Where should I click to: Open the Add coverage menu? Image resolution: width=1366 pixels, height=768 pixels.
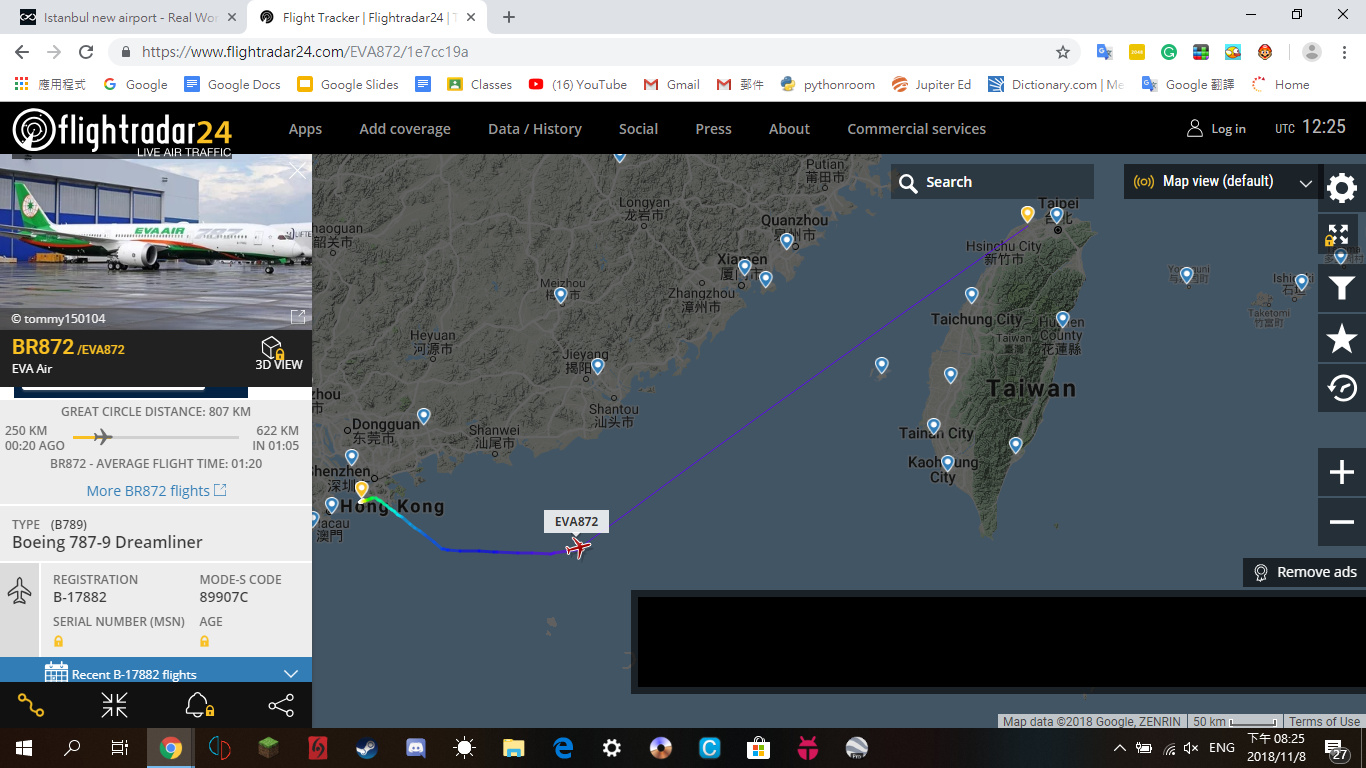(x=405, y=129)
